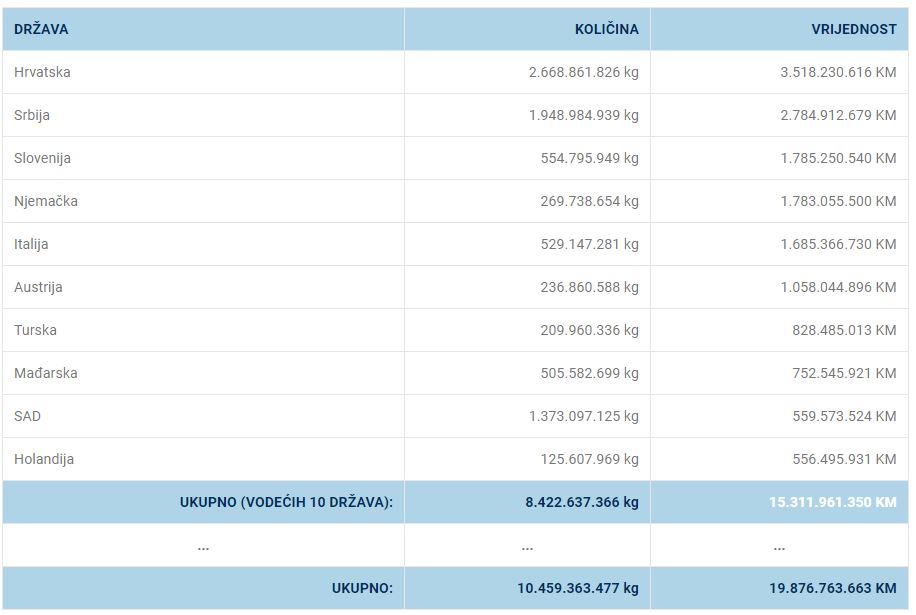The height and width of the screenshot is (615, 916).
Task: Click the SAD country cell
Action: tap(28, 416)
